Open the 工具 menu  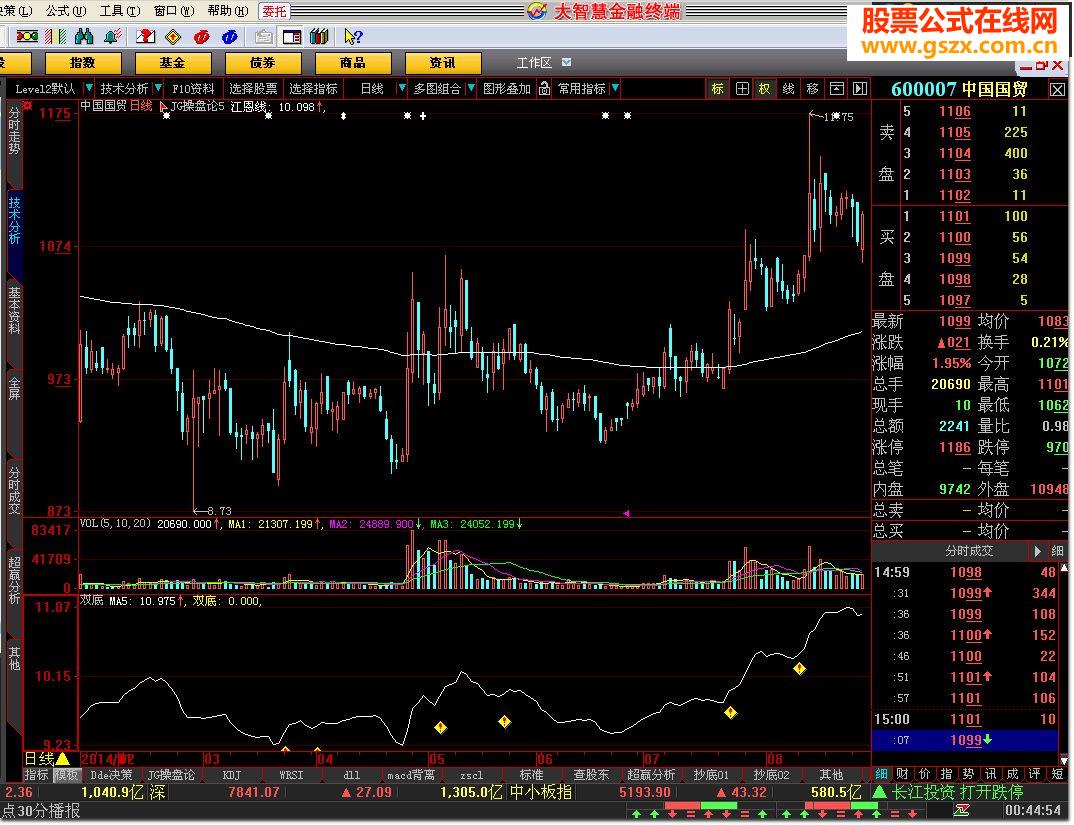click(120, 11)
